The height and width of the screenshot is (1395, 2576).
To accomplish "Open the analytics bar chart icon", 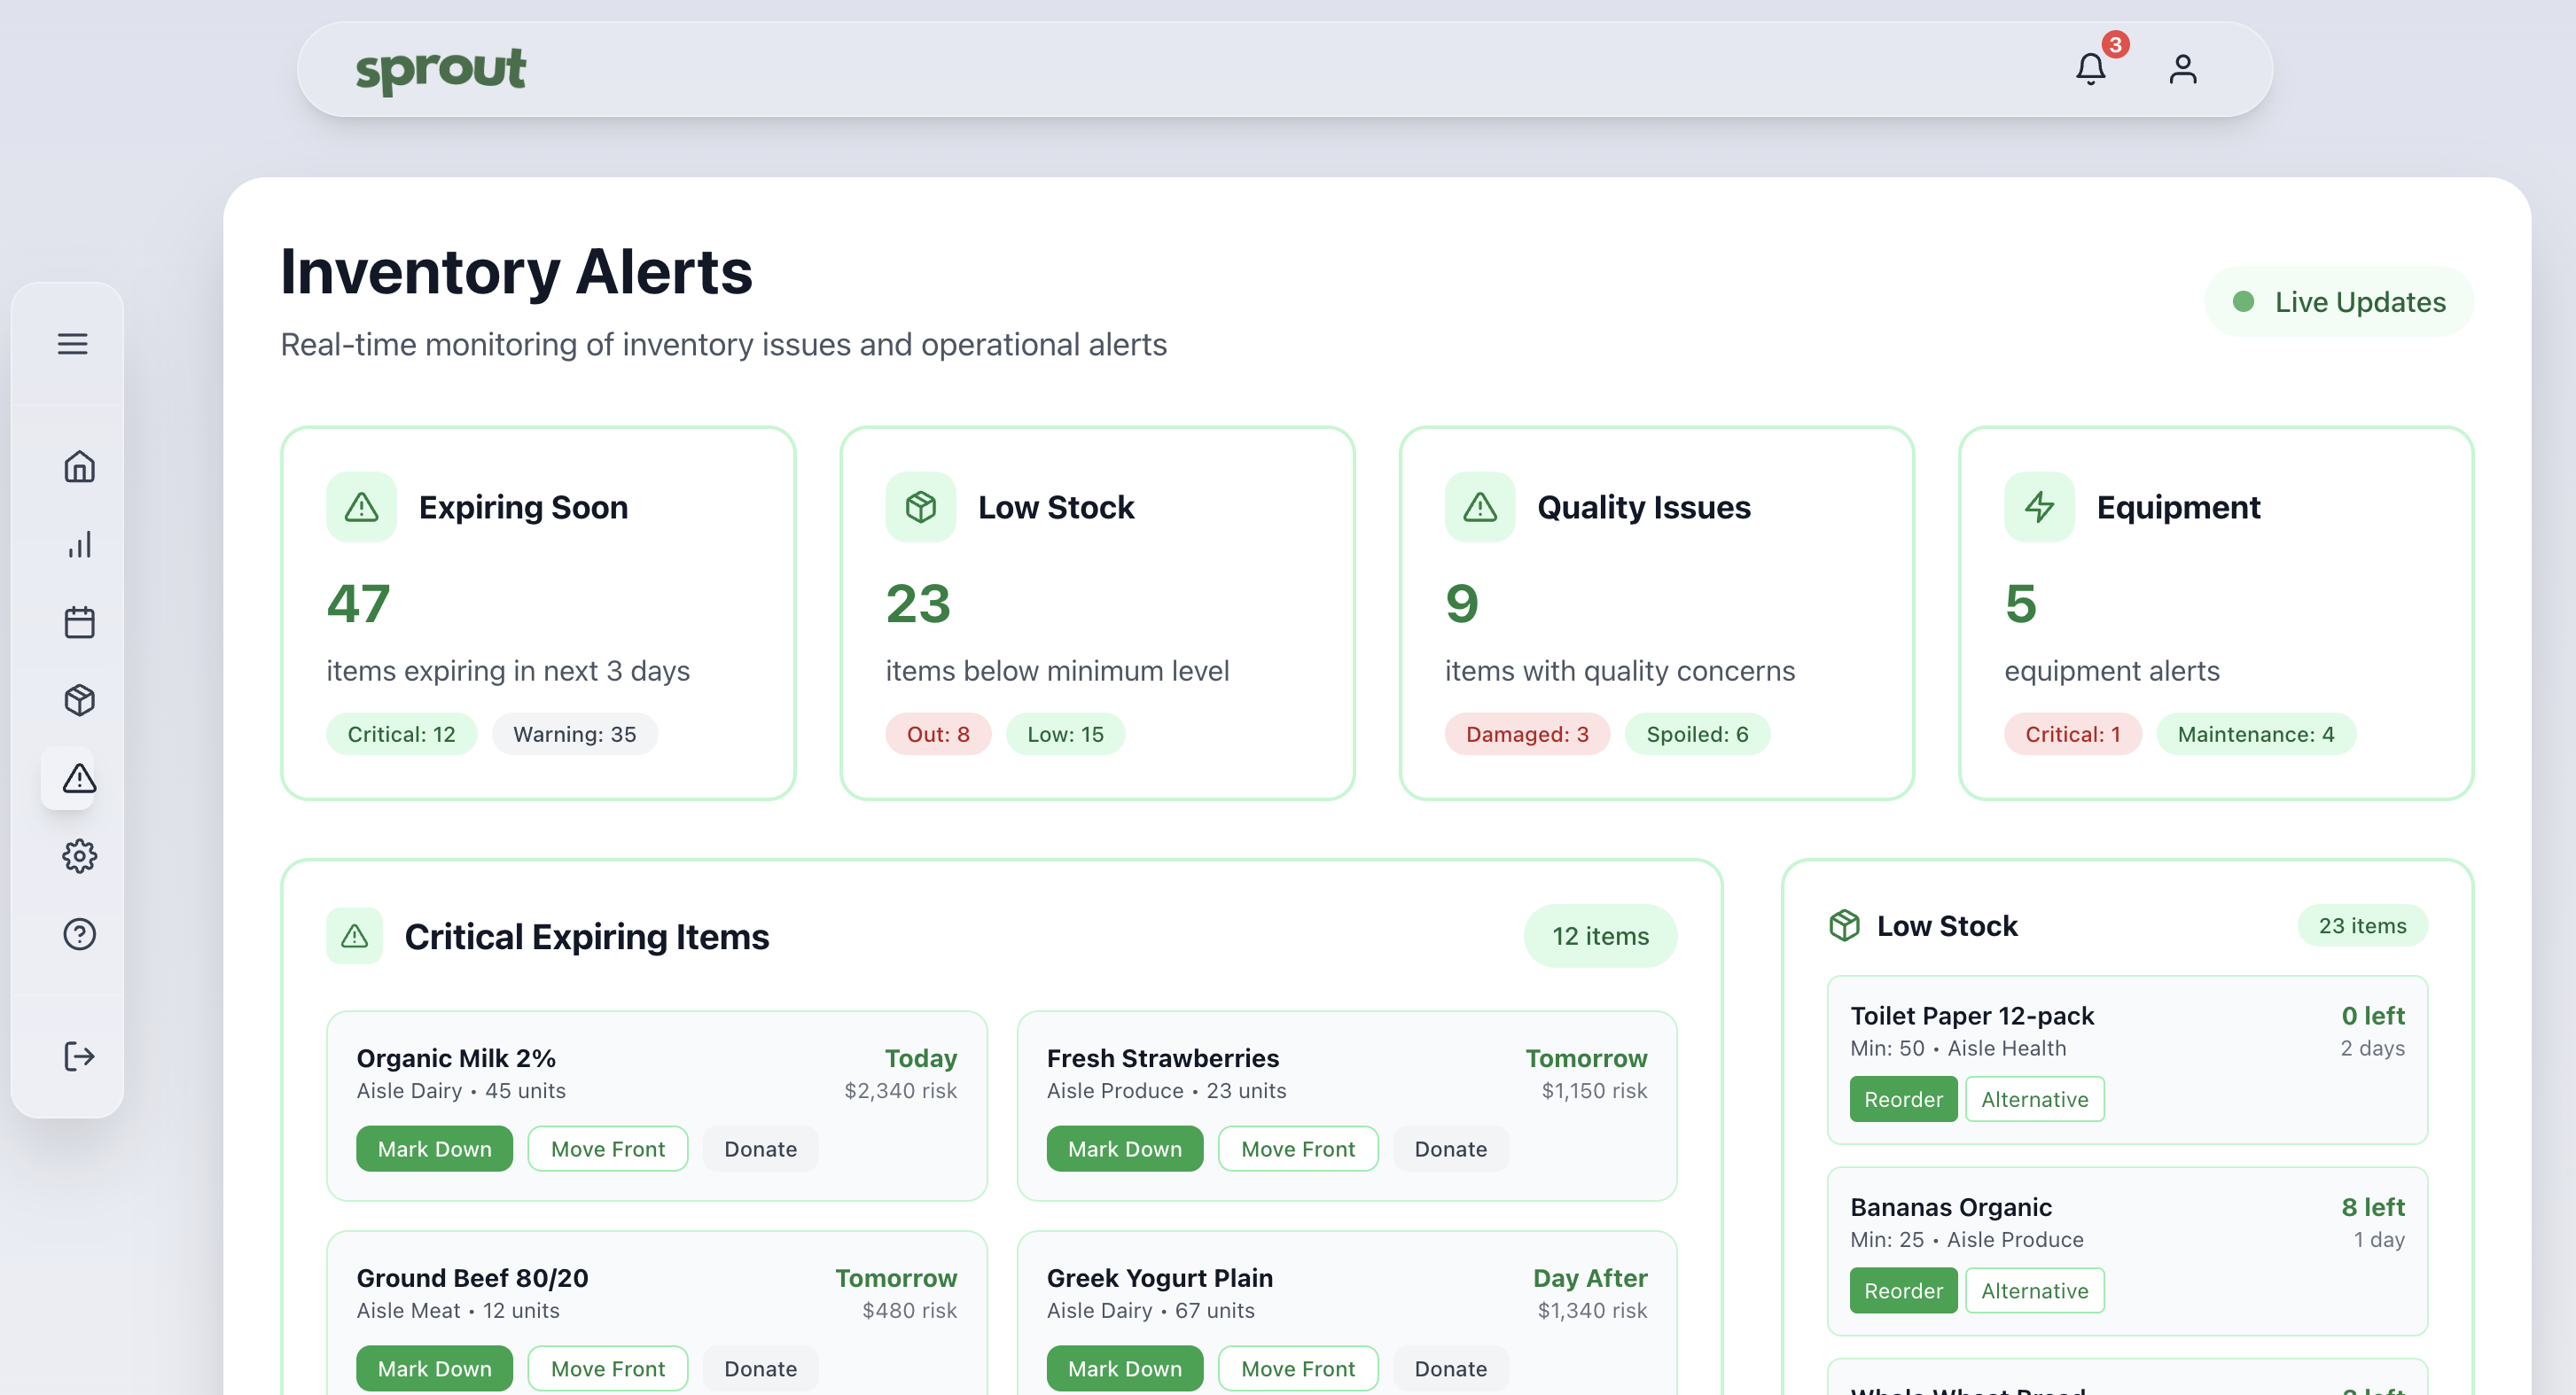I will pos(79,544).
